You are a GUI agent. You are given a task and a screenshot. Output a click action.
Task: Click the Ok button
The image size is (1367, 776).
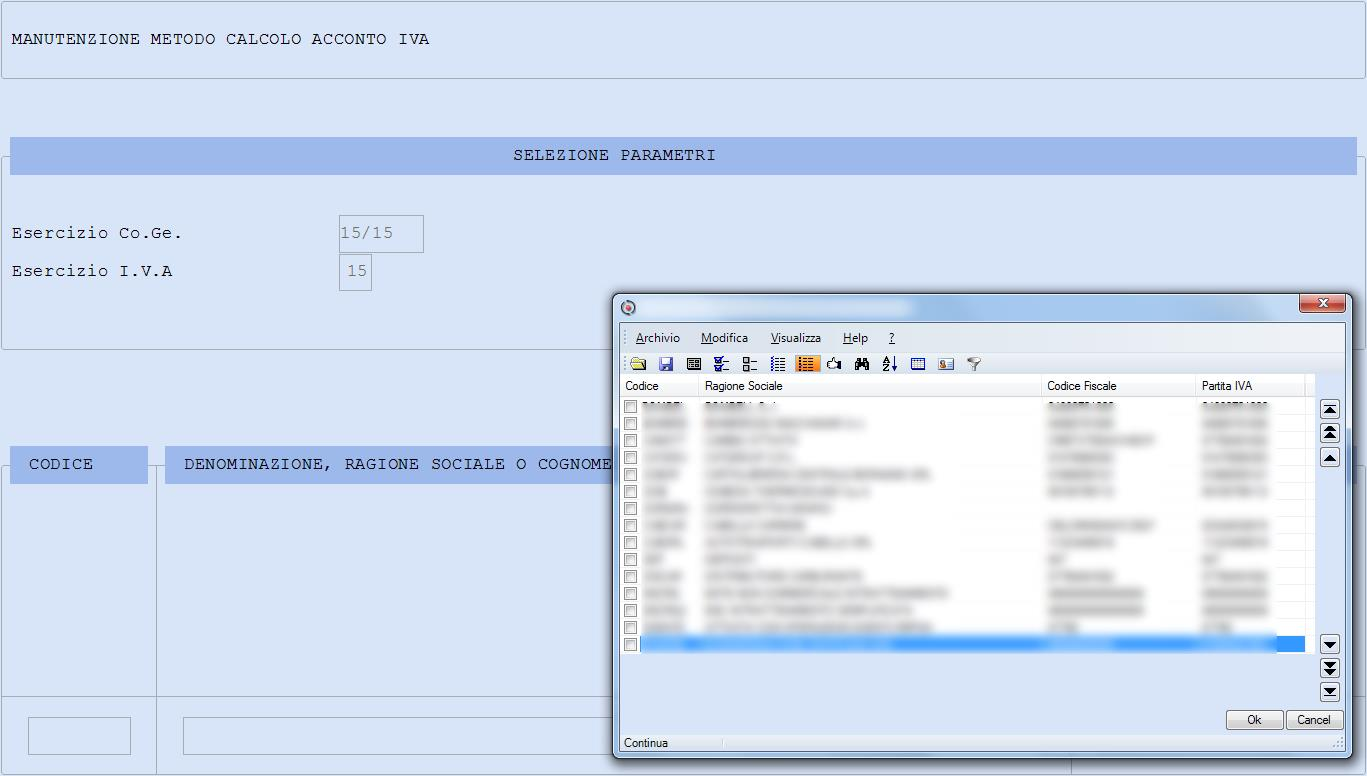[x=1254, y=720]
